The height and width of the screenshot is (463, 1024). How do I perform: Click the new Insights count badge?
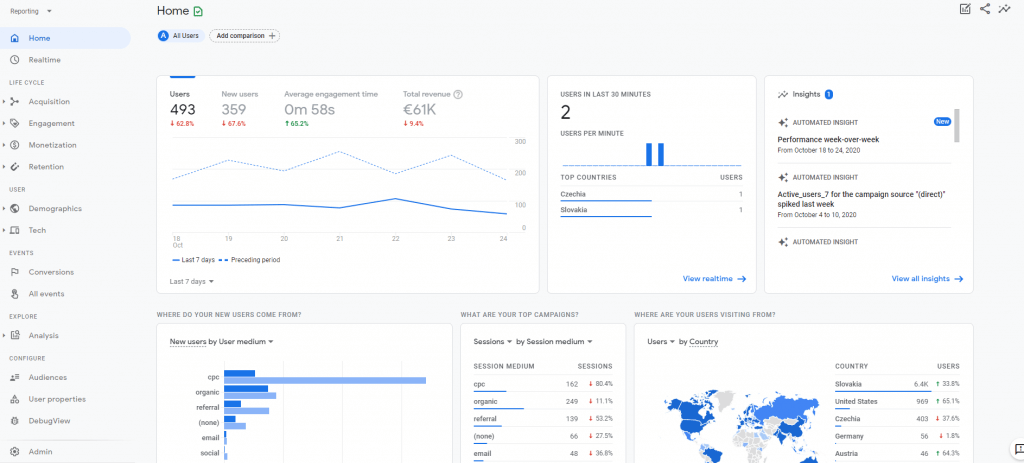pos(829,95)
